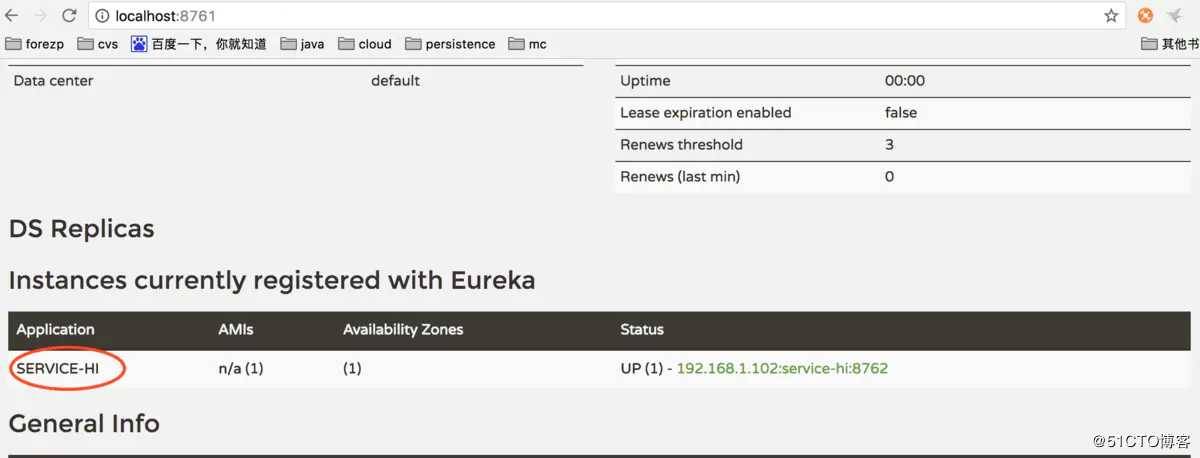
Task: Click the browser forward arrow
Action: [40, 16]
